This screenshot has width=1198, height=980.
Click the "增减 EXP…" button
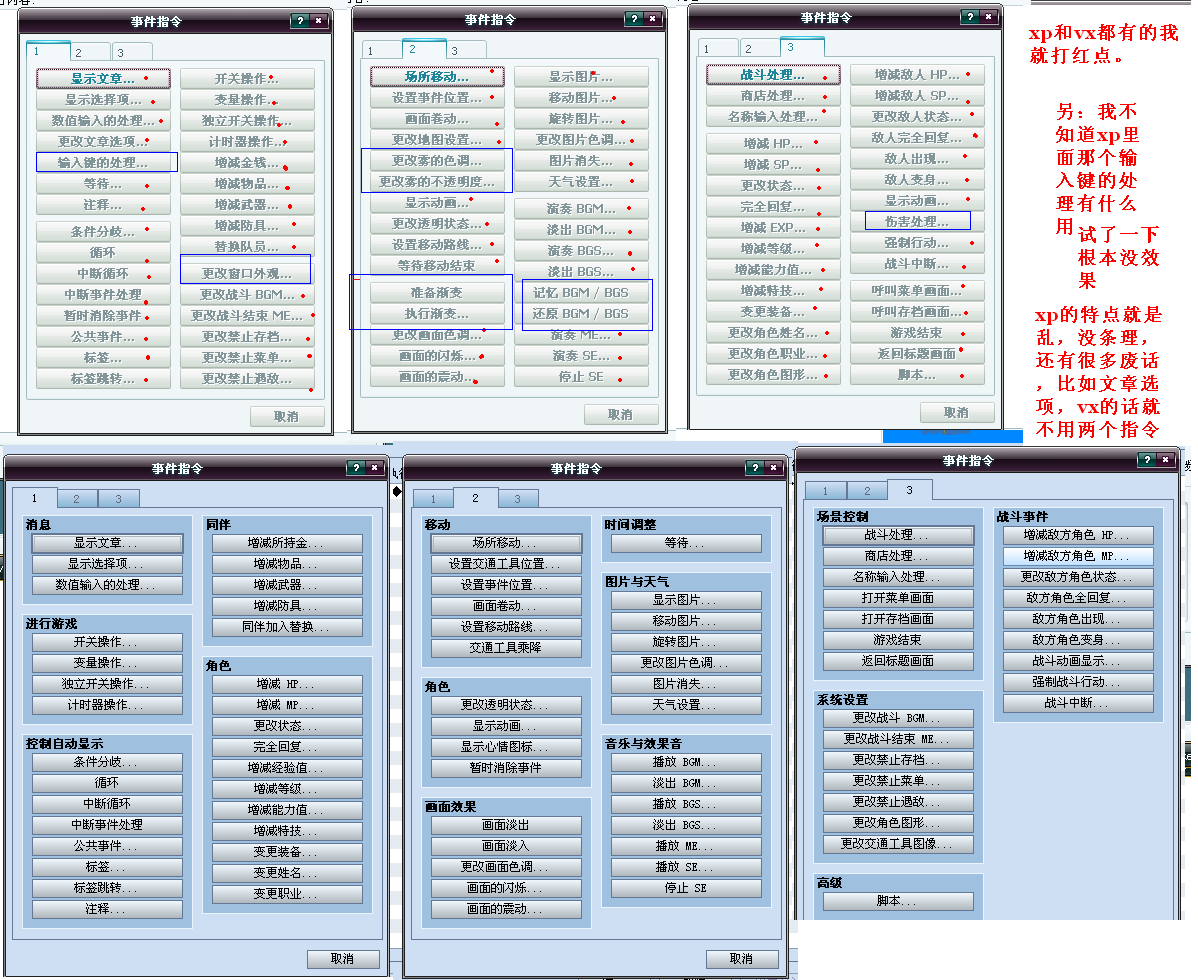pyautogui.click(x=773, y=228)
